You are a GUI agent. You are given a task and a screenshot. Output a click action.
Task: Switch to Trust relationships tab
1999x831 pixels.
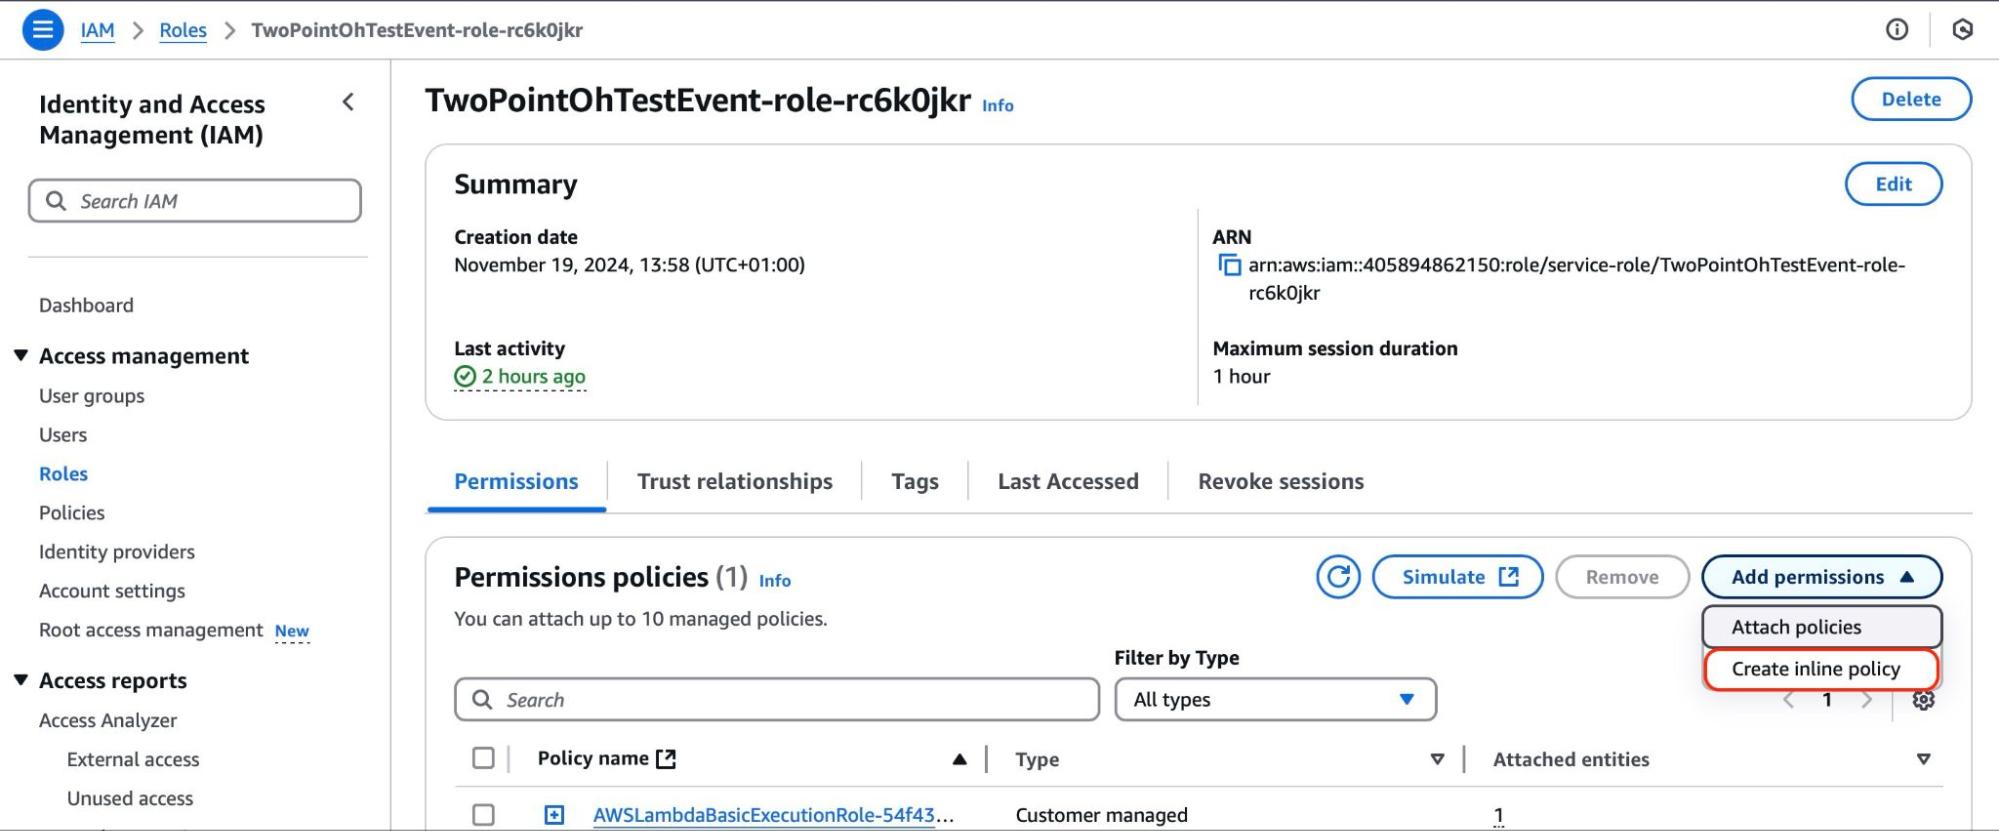pos(735,482)
